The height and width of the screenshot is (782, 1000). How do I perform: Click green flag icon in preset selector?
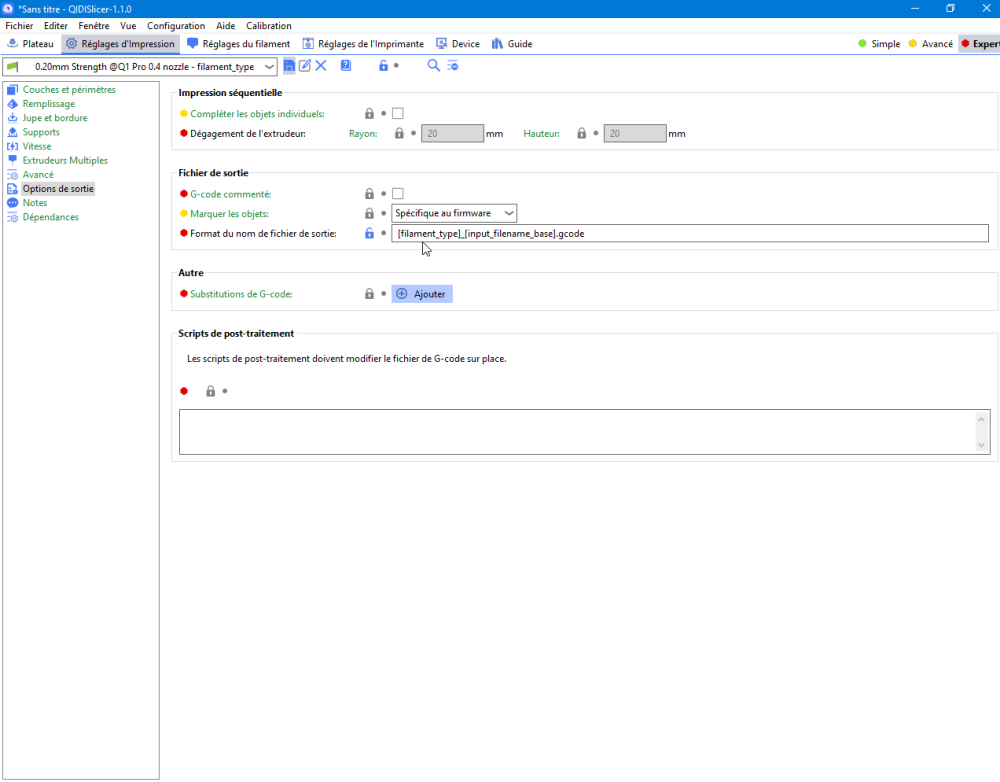coord(13,66)
